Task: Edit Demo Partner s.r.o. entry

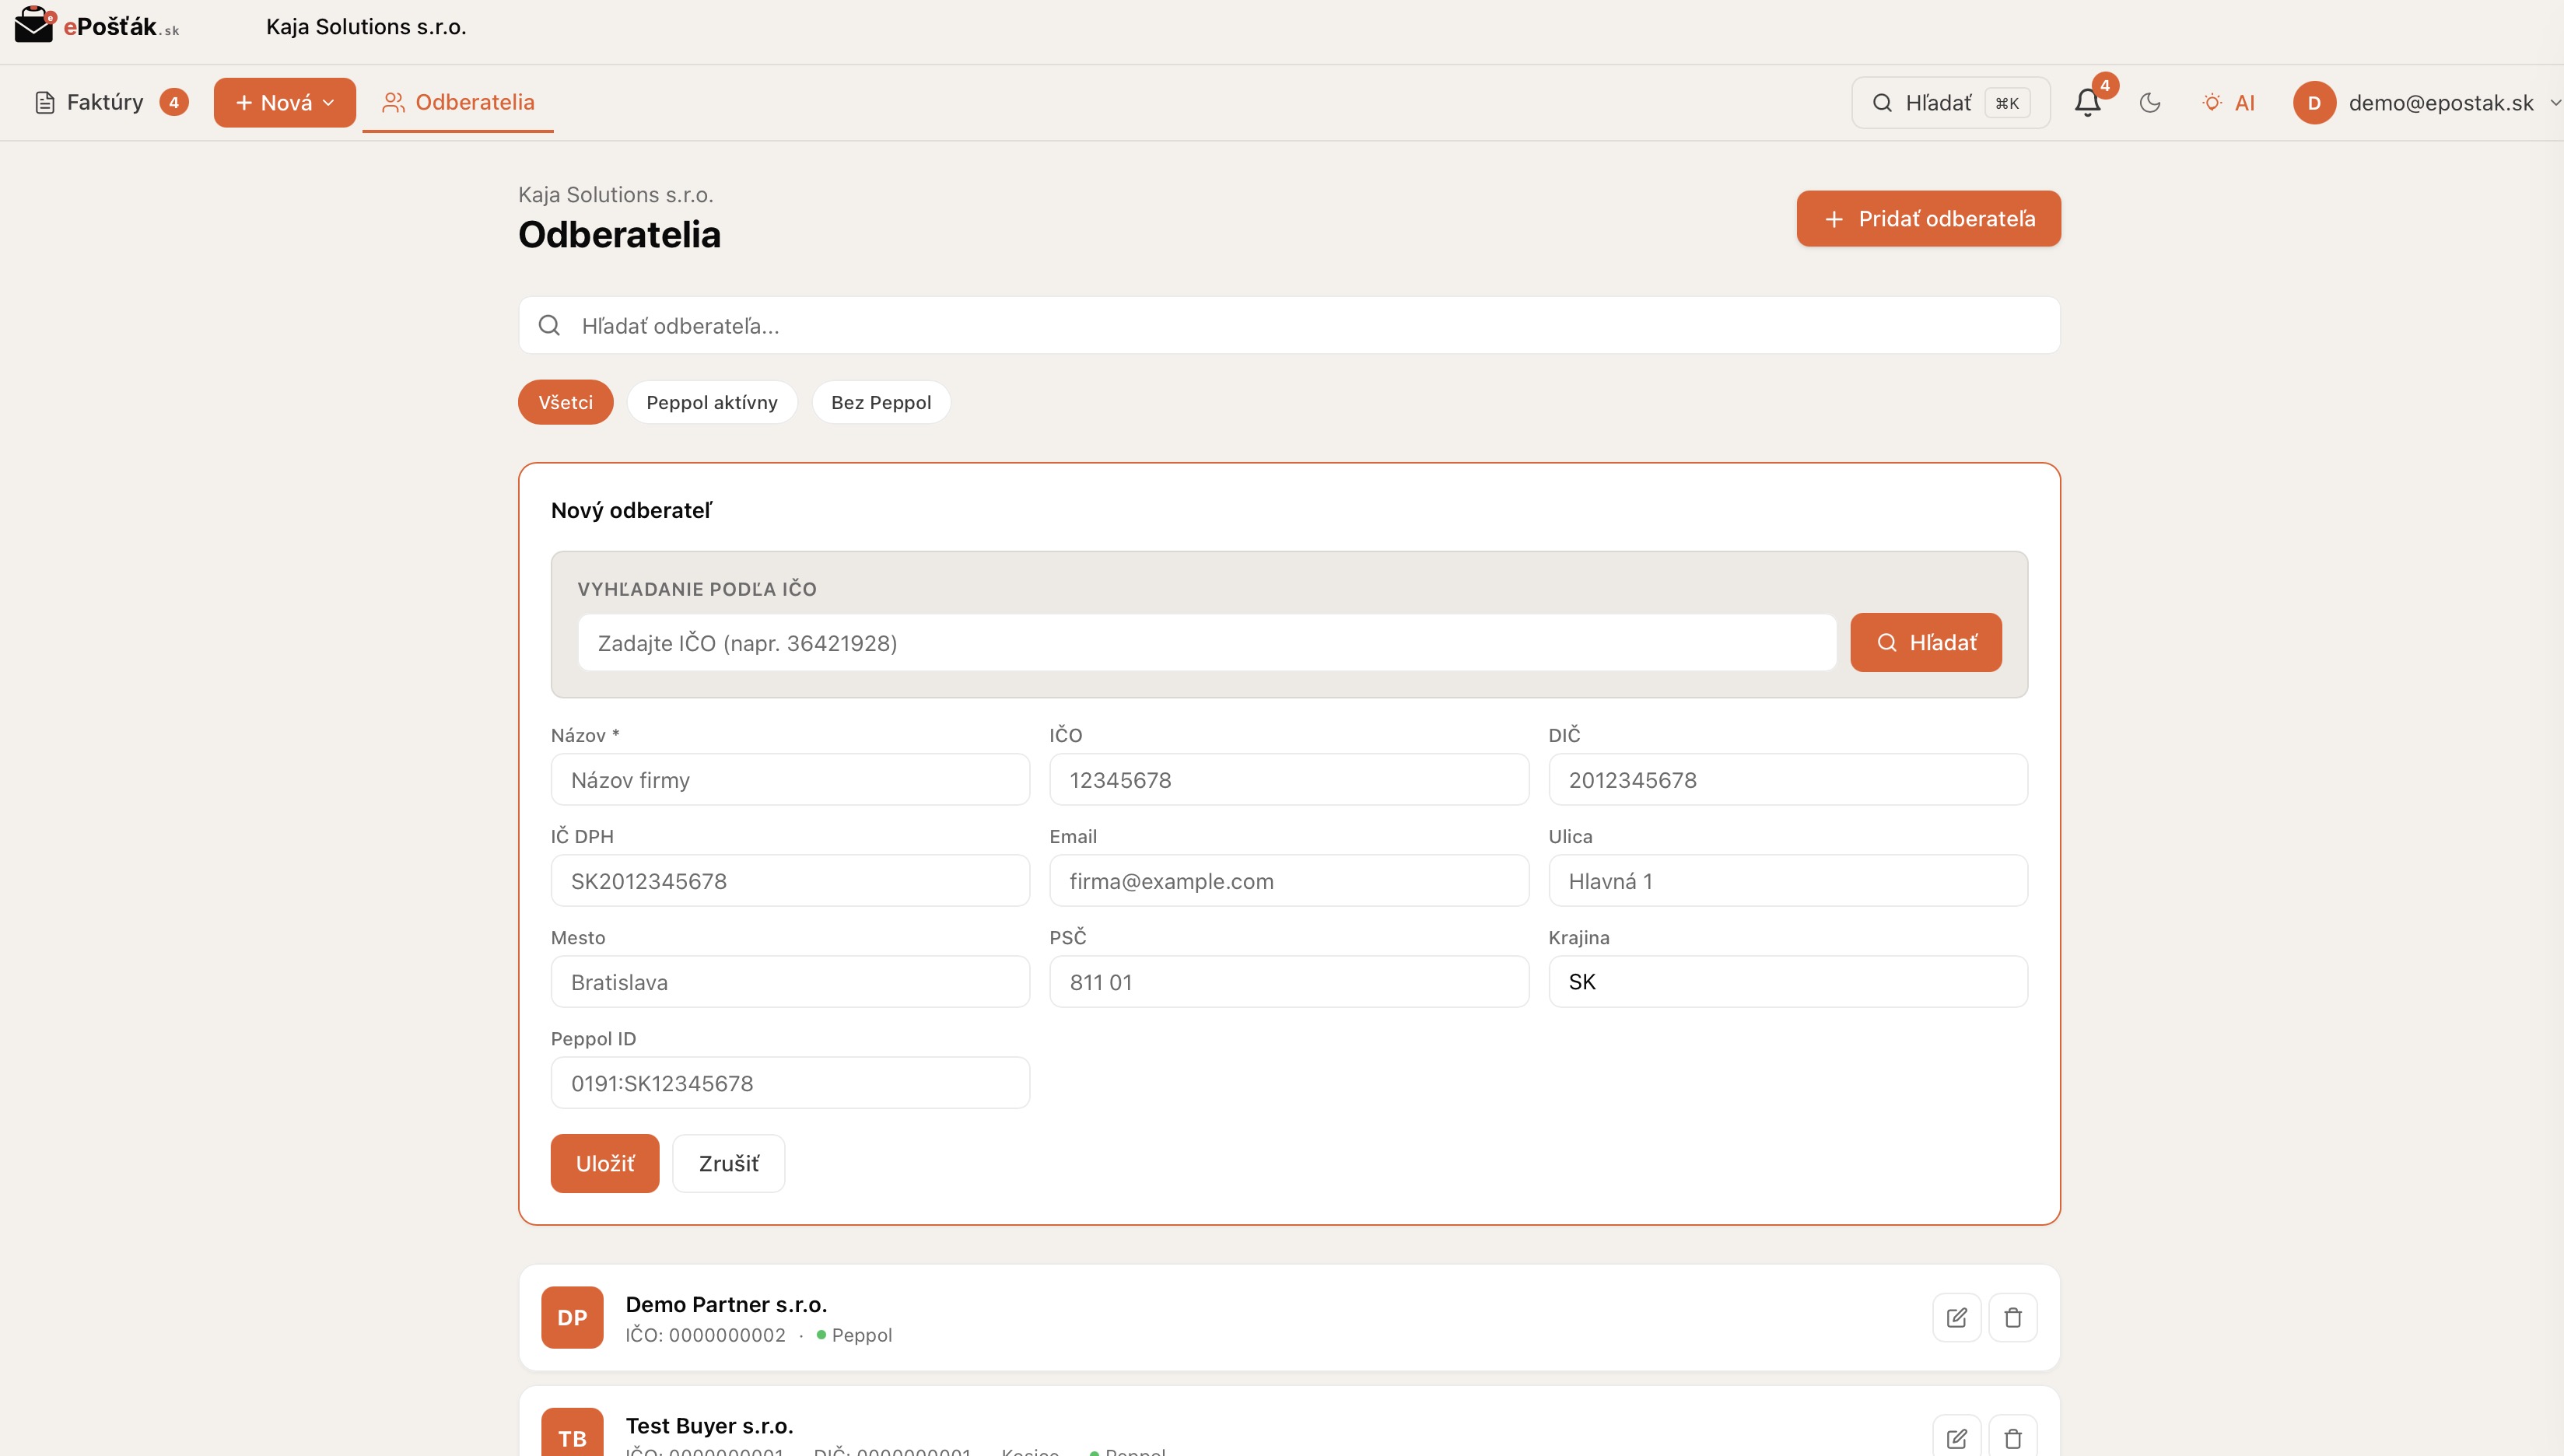Action: click(1956, 1317)
